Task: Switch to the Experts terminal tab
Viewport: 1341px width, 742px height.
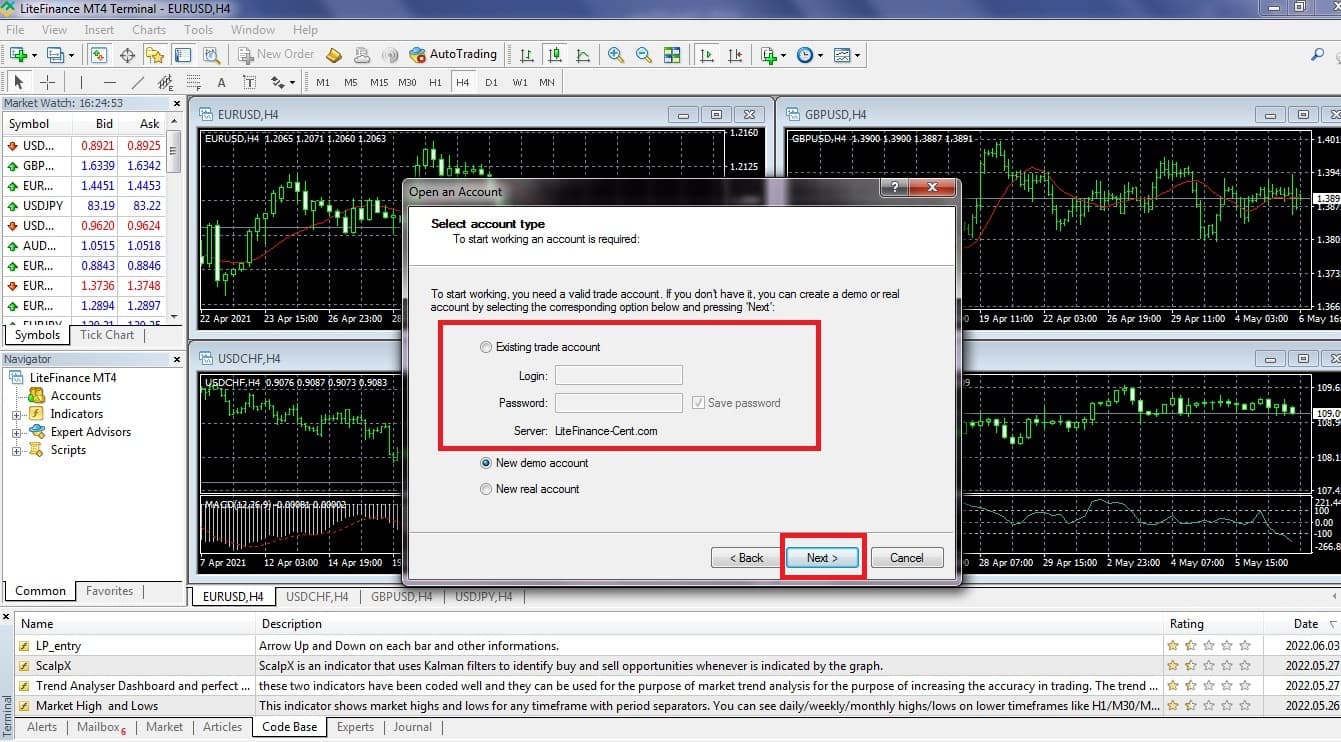Action: click(355, 727)
